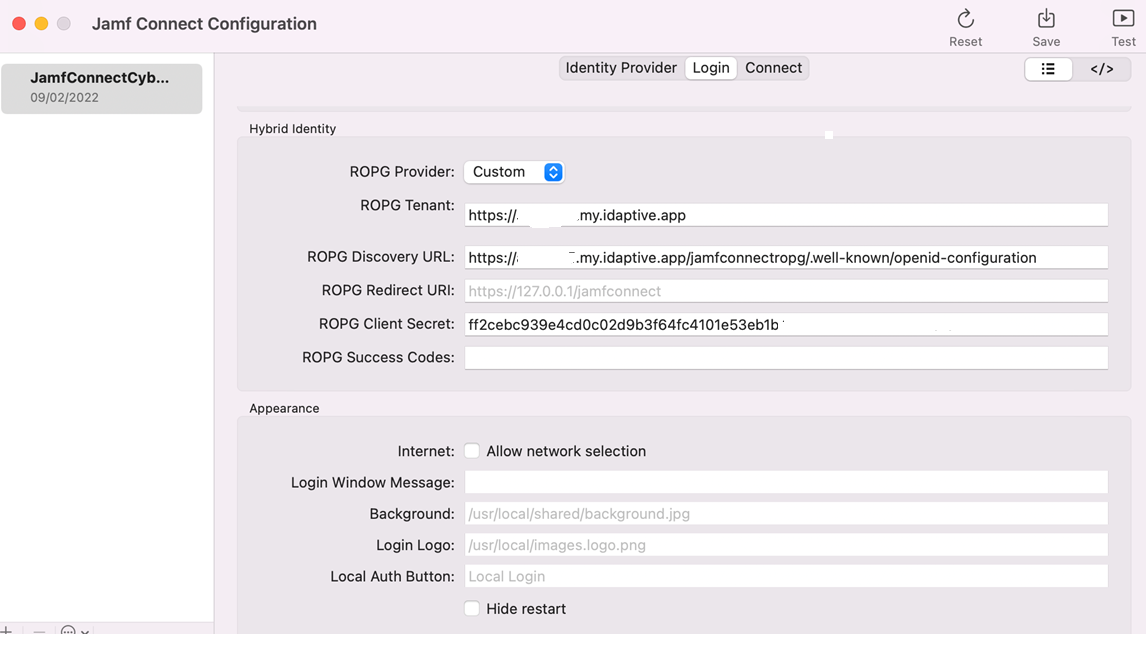Open the Connect tab
1146x670 pixels.
coord(773,67)
